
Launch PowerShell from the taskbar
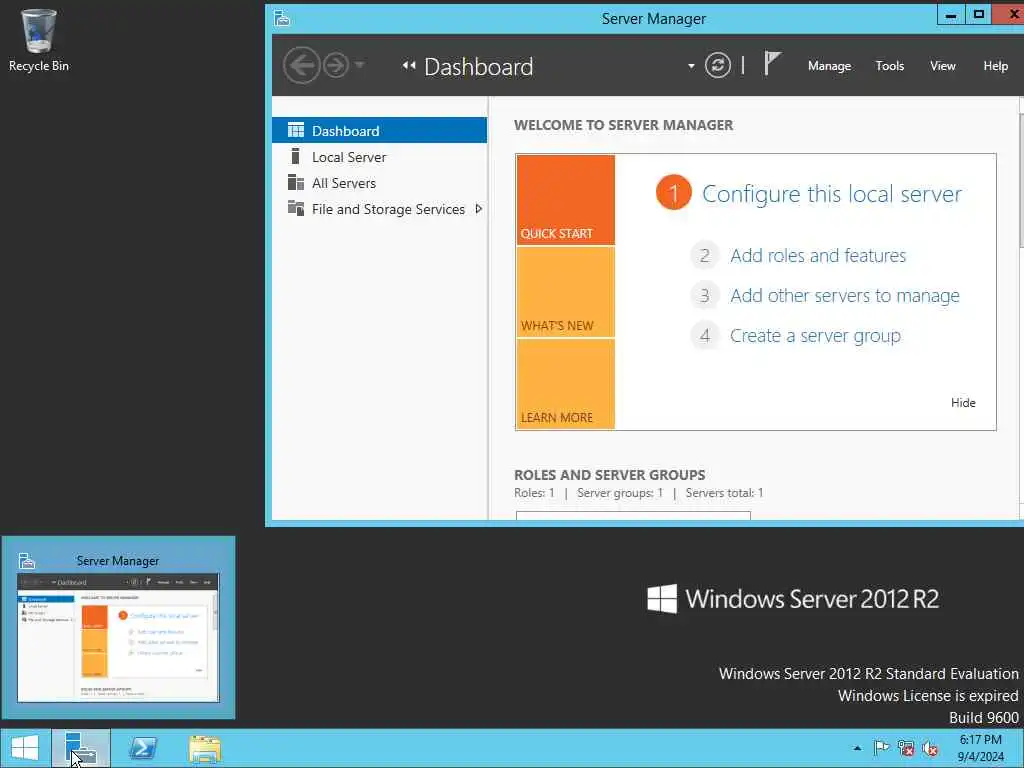[143, 748]
